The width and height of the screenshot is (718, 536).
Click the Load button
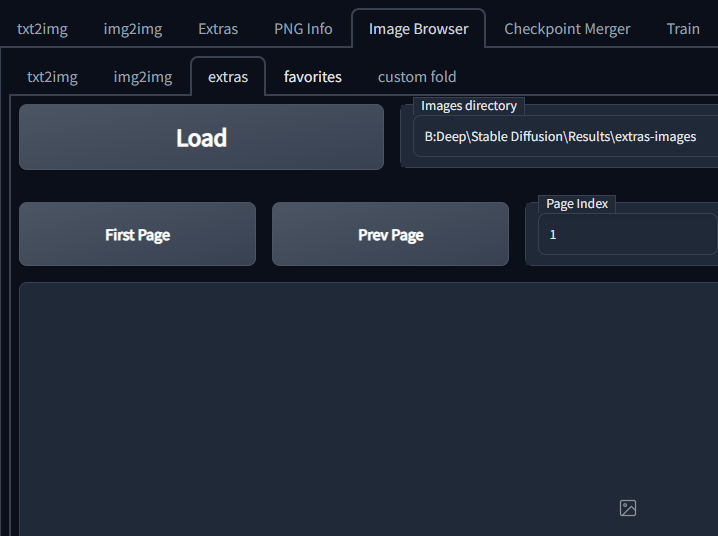(201, 137)
